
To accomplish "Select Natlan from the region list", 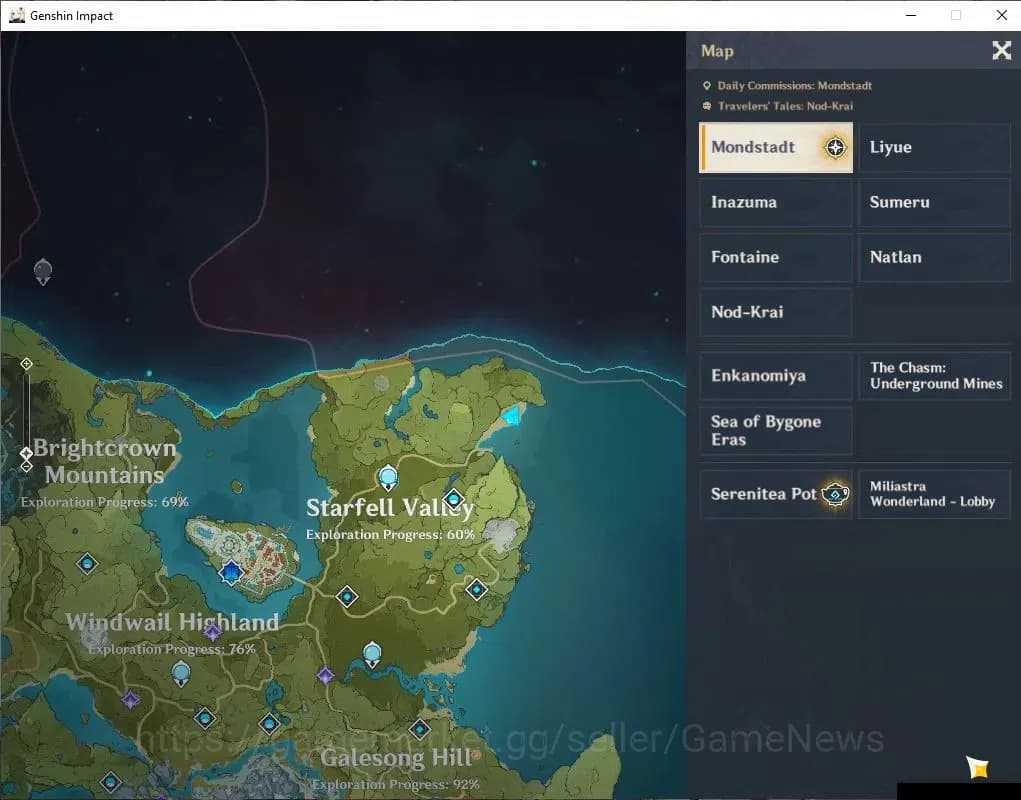I will point(934,257).
